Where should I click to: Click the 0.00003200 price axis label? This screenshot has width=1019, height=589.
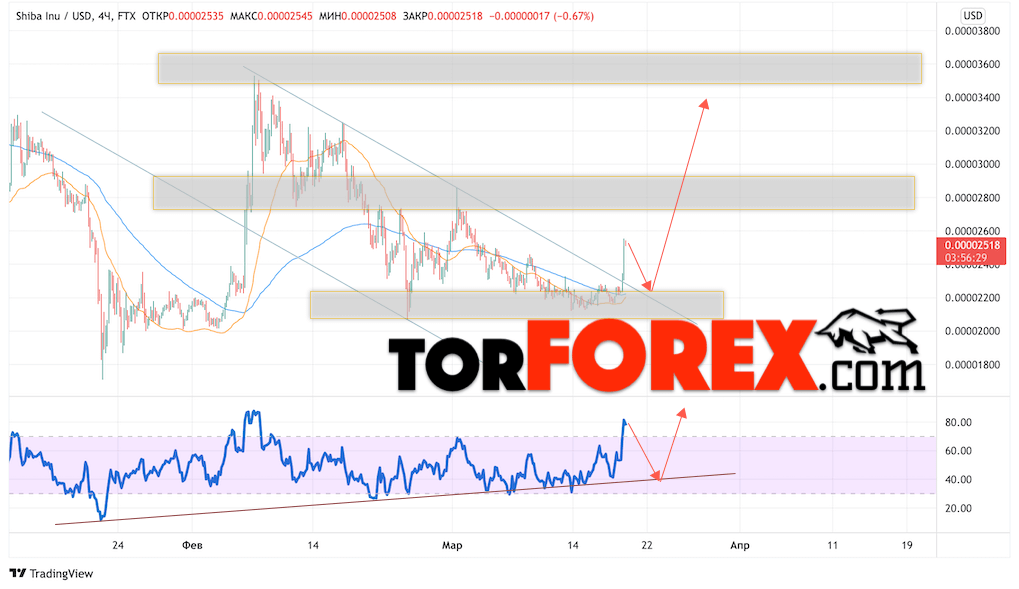(972, 131)
